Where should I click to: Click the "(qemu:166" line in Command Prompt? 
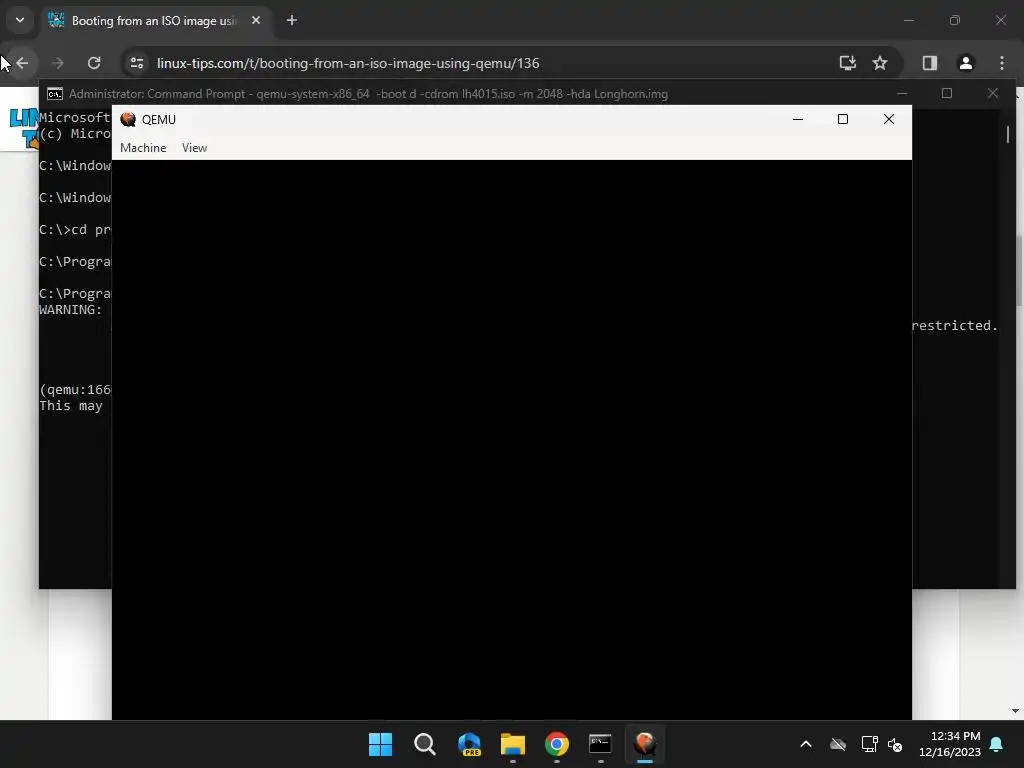coord(75,390)
